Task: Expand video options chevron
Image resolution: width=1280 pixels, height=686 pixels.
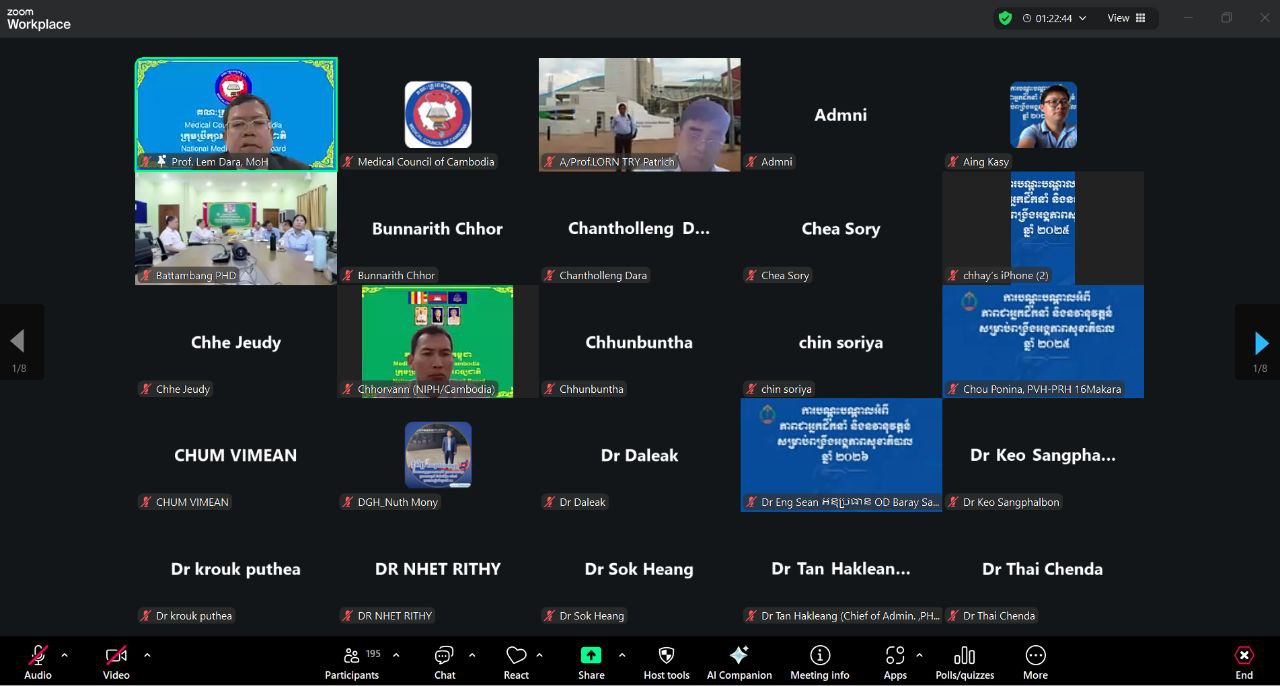Action: pos(147,655)
